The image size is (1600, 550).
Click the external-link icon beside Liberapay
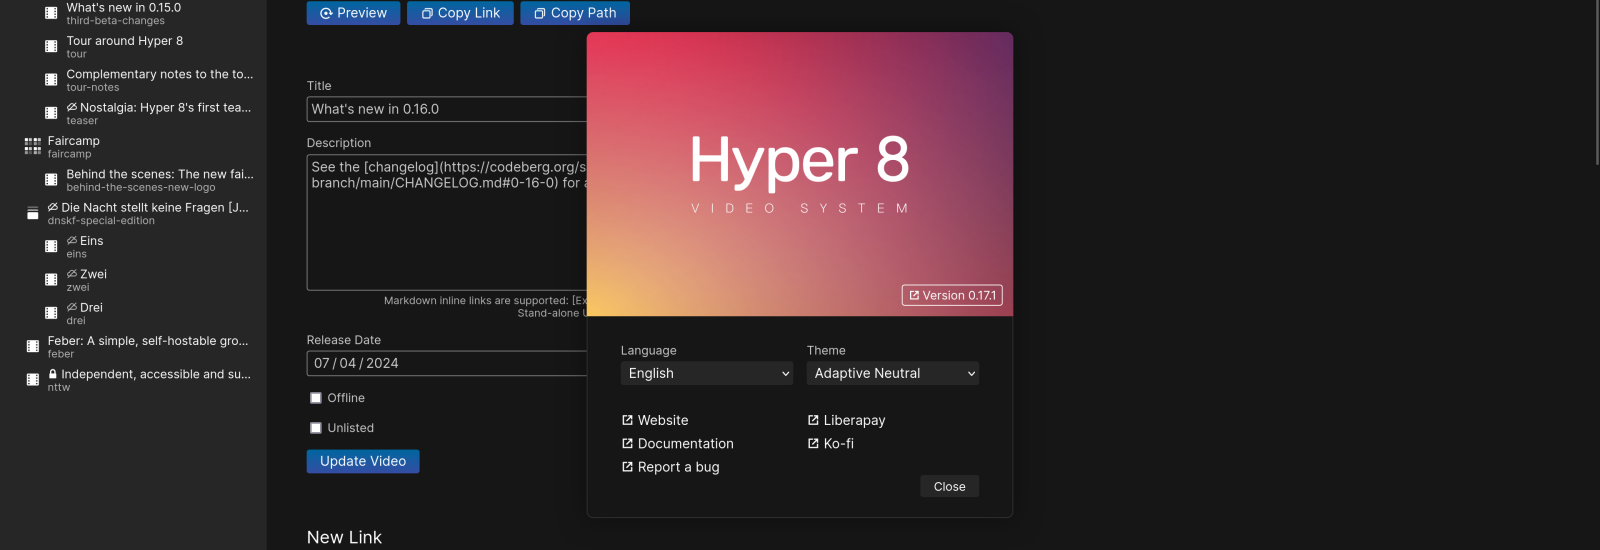click(813, 420)
